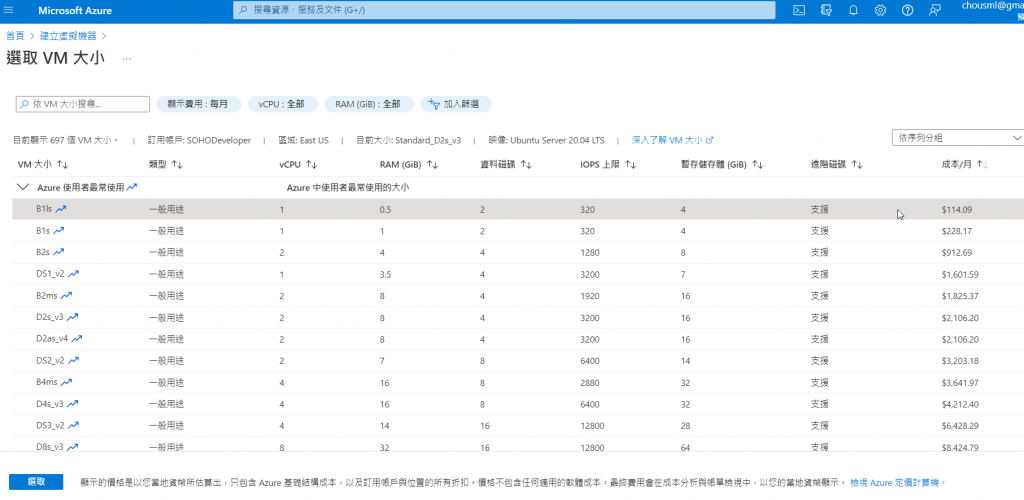Select the D4s_v3 VM size row
This screenshot has height=500, width=1024.
(x=518, y=403)
